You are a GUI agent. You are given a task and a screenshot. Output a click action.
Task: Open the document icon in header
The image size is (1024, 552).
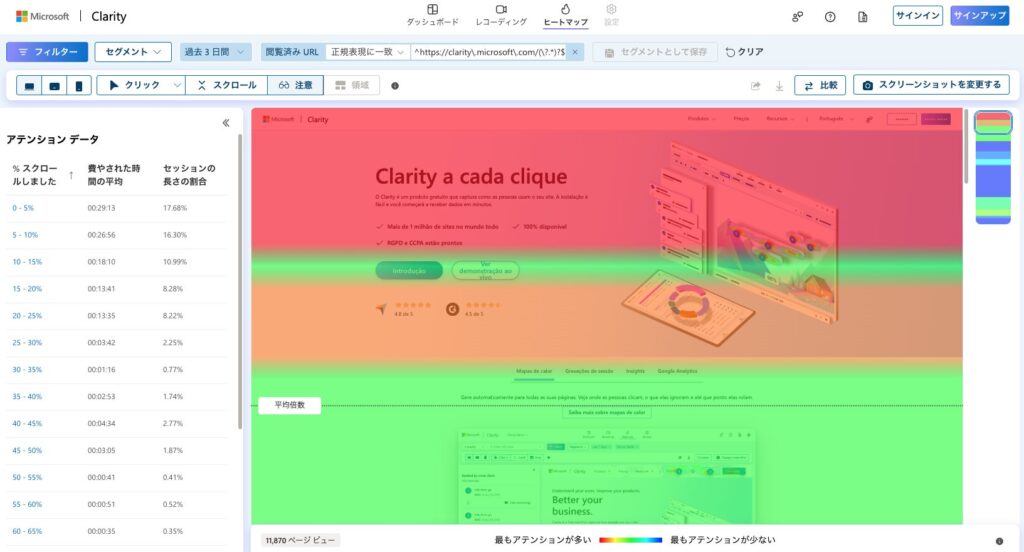(863, 17)
